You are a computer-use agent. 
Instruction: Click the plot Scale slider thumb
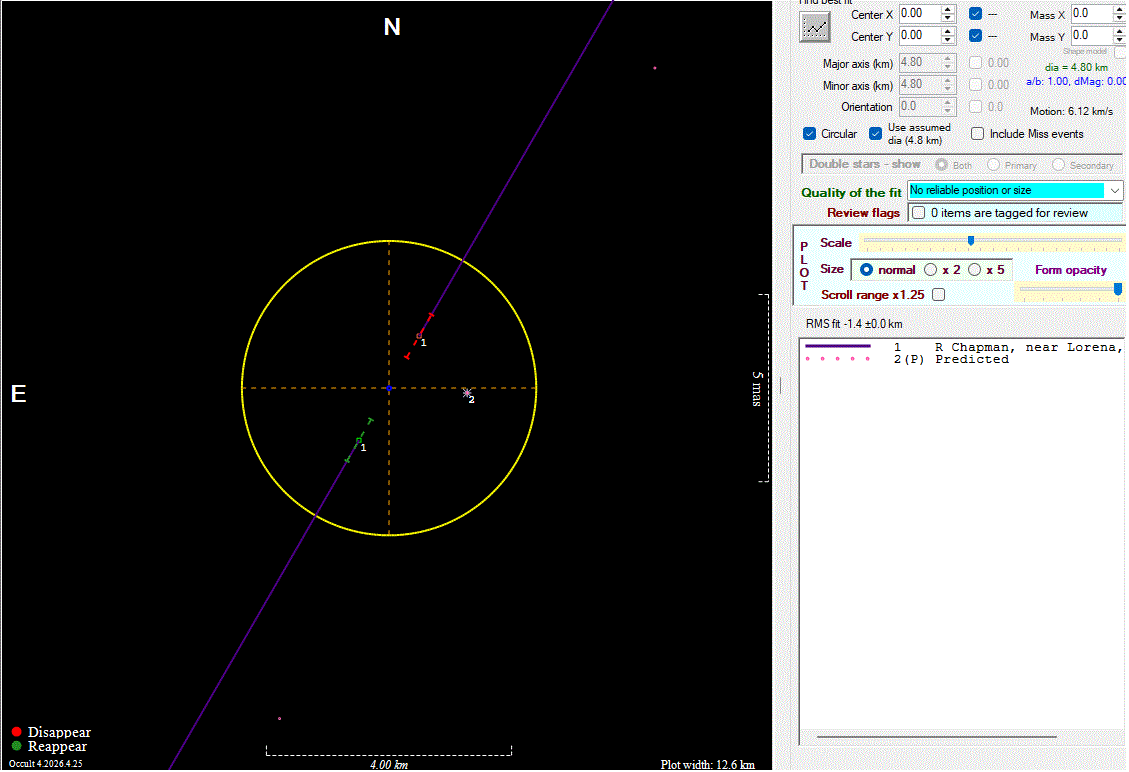971,241
